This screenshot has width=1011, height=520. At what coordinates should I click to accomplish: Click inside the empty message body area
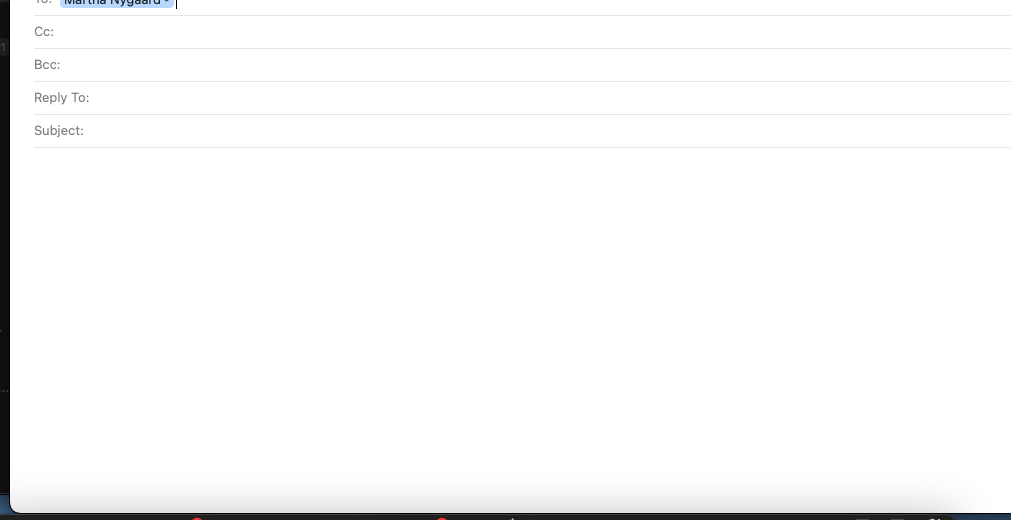pyautogui.click(x=509, y=323)
